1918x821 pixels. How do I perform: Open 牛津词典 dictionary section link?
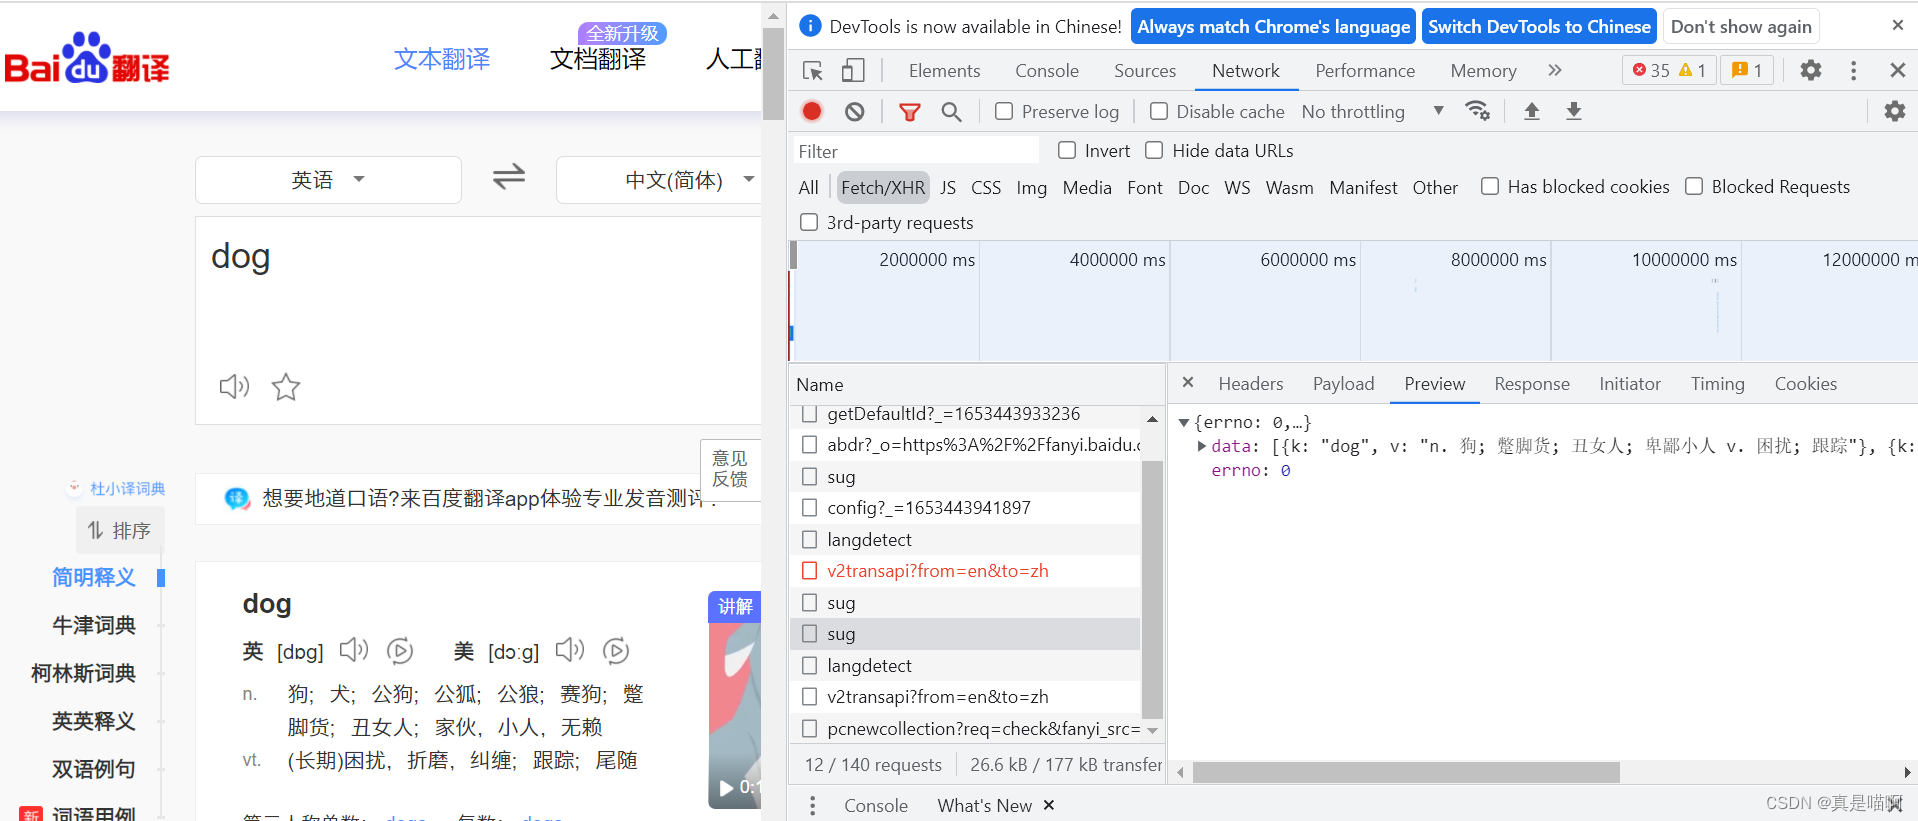(94, 625)
